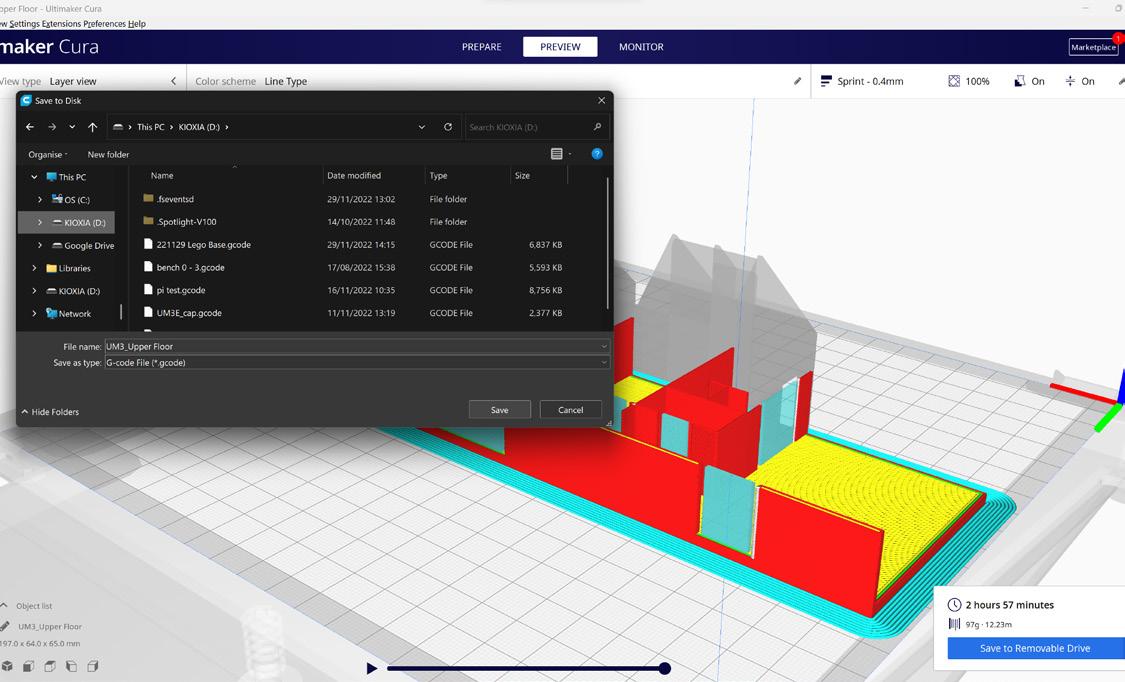This screenshot has height=682, width=1125.
Task: Close the Save to Disk dialog
Action: [x=601, y=100]
